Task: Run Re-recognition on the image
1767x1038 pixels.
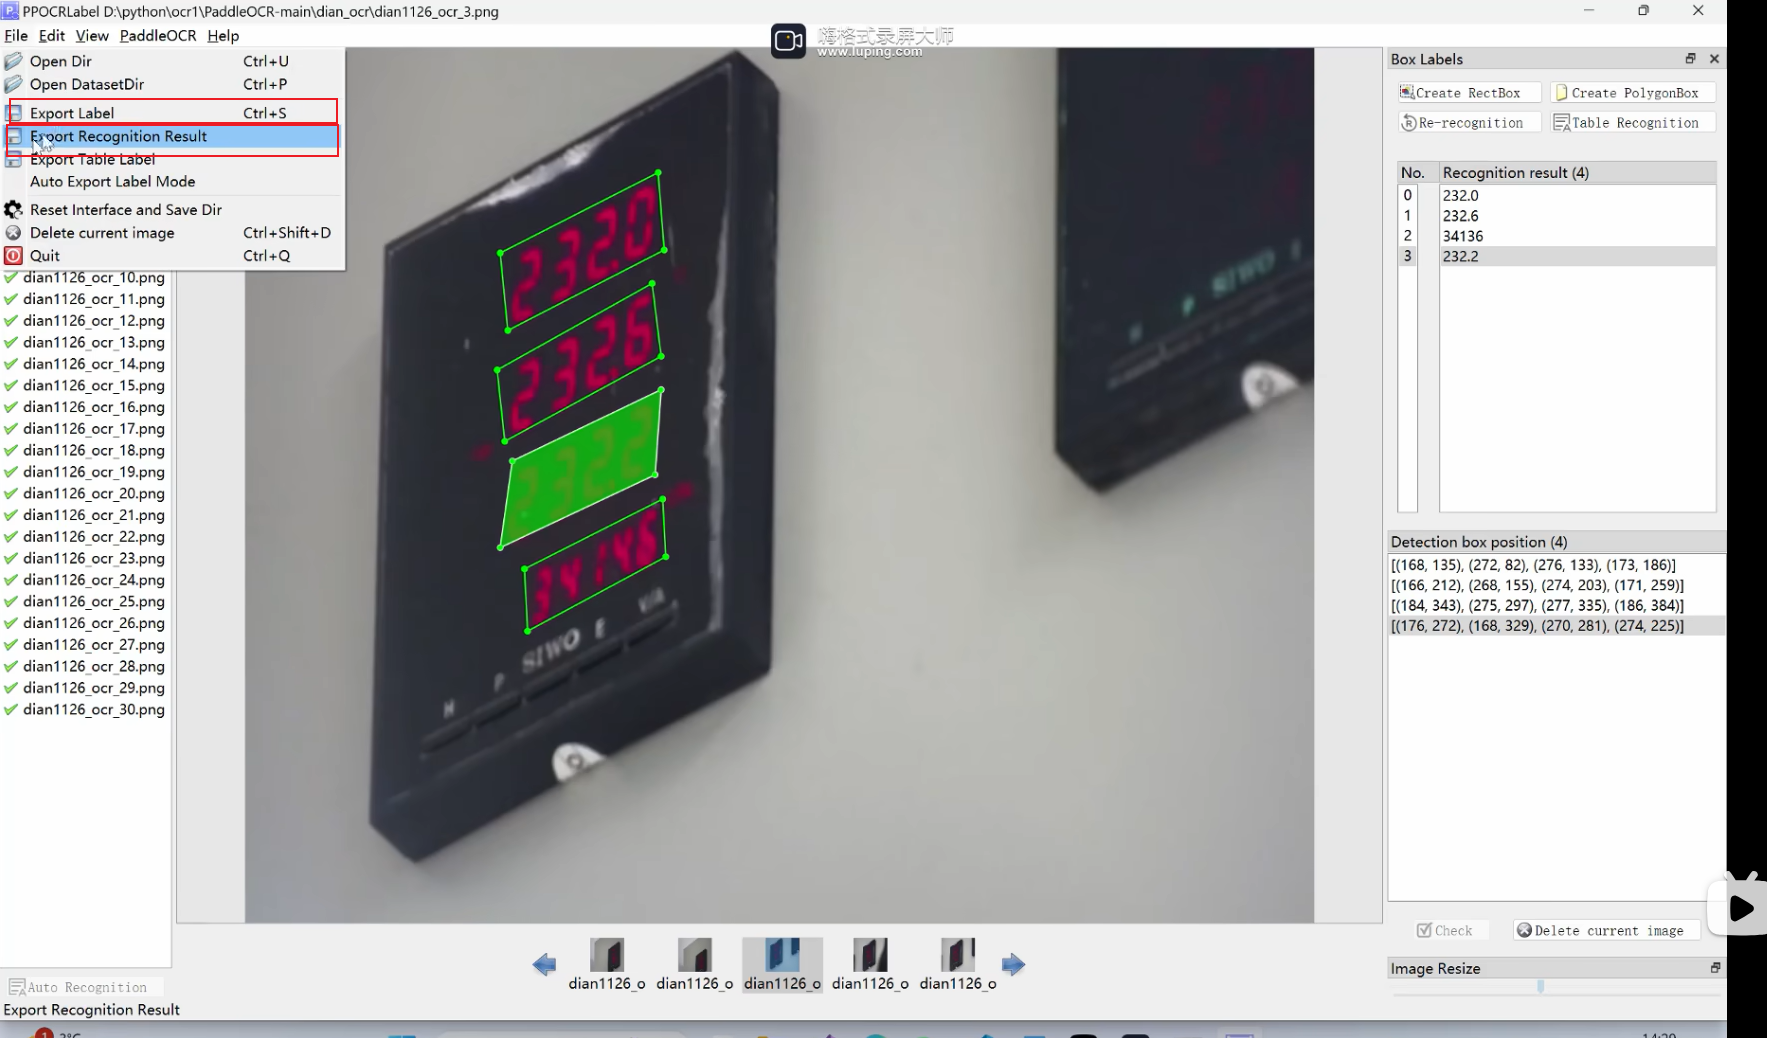Action: [1467, 123]
